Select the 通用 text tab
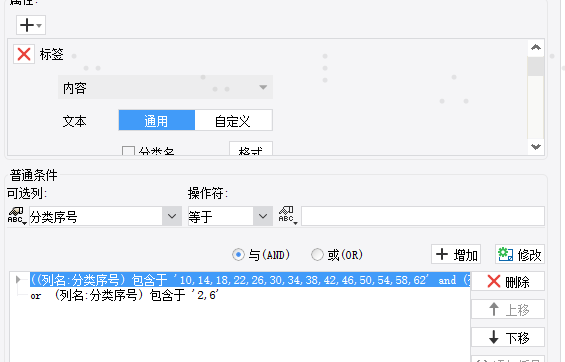Screen dimensions: 565x362 (x=157, y=121)
